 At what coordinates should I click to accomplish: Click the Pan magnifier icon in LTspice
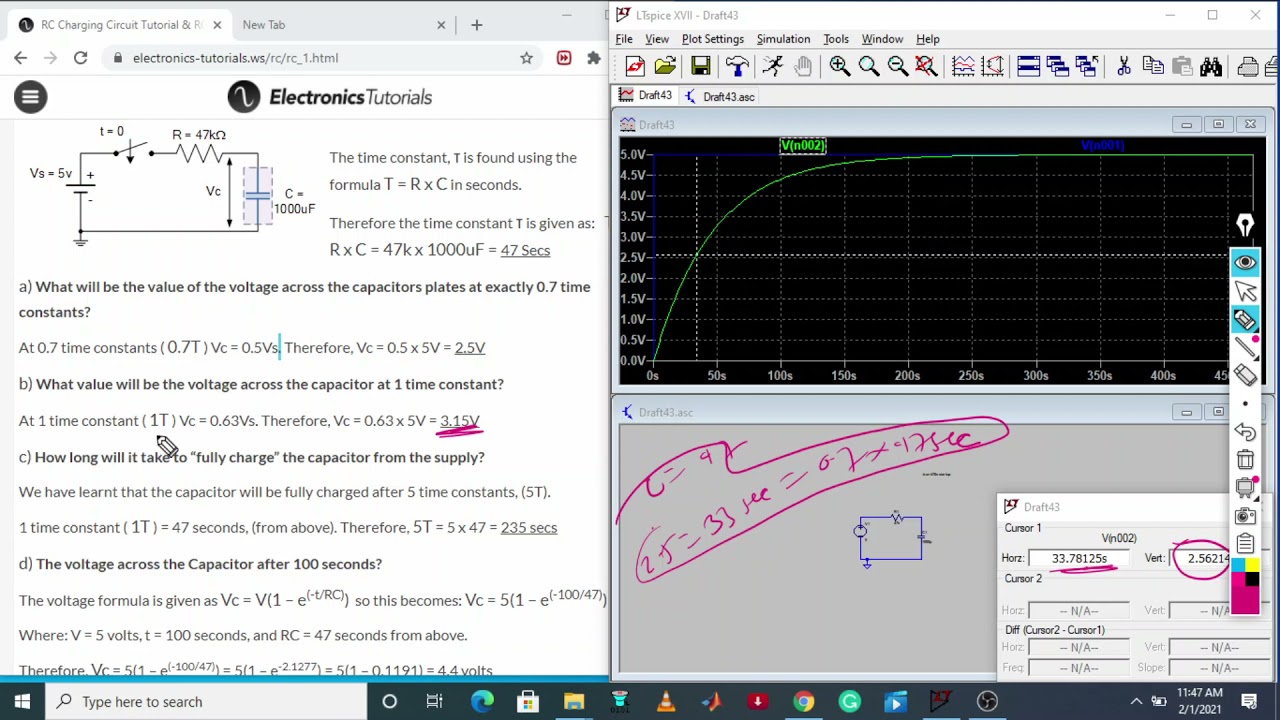[868, 66]
